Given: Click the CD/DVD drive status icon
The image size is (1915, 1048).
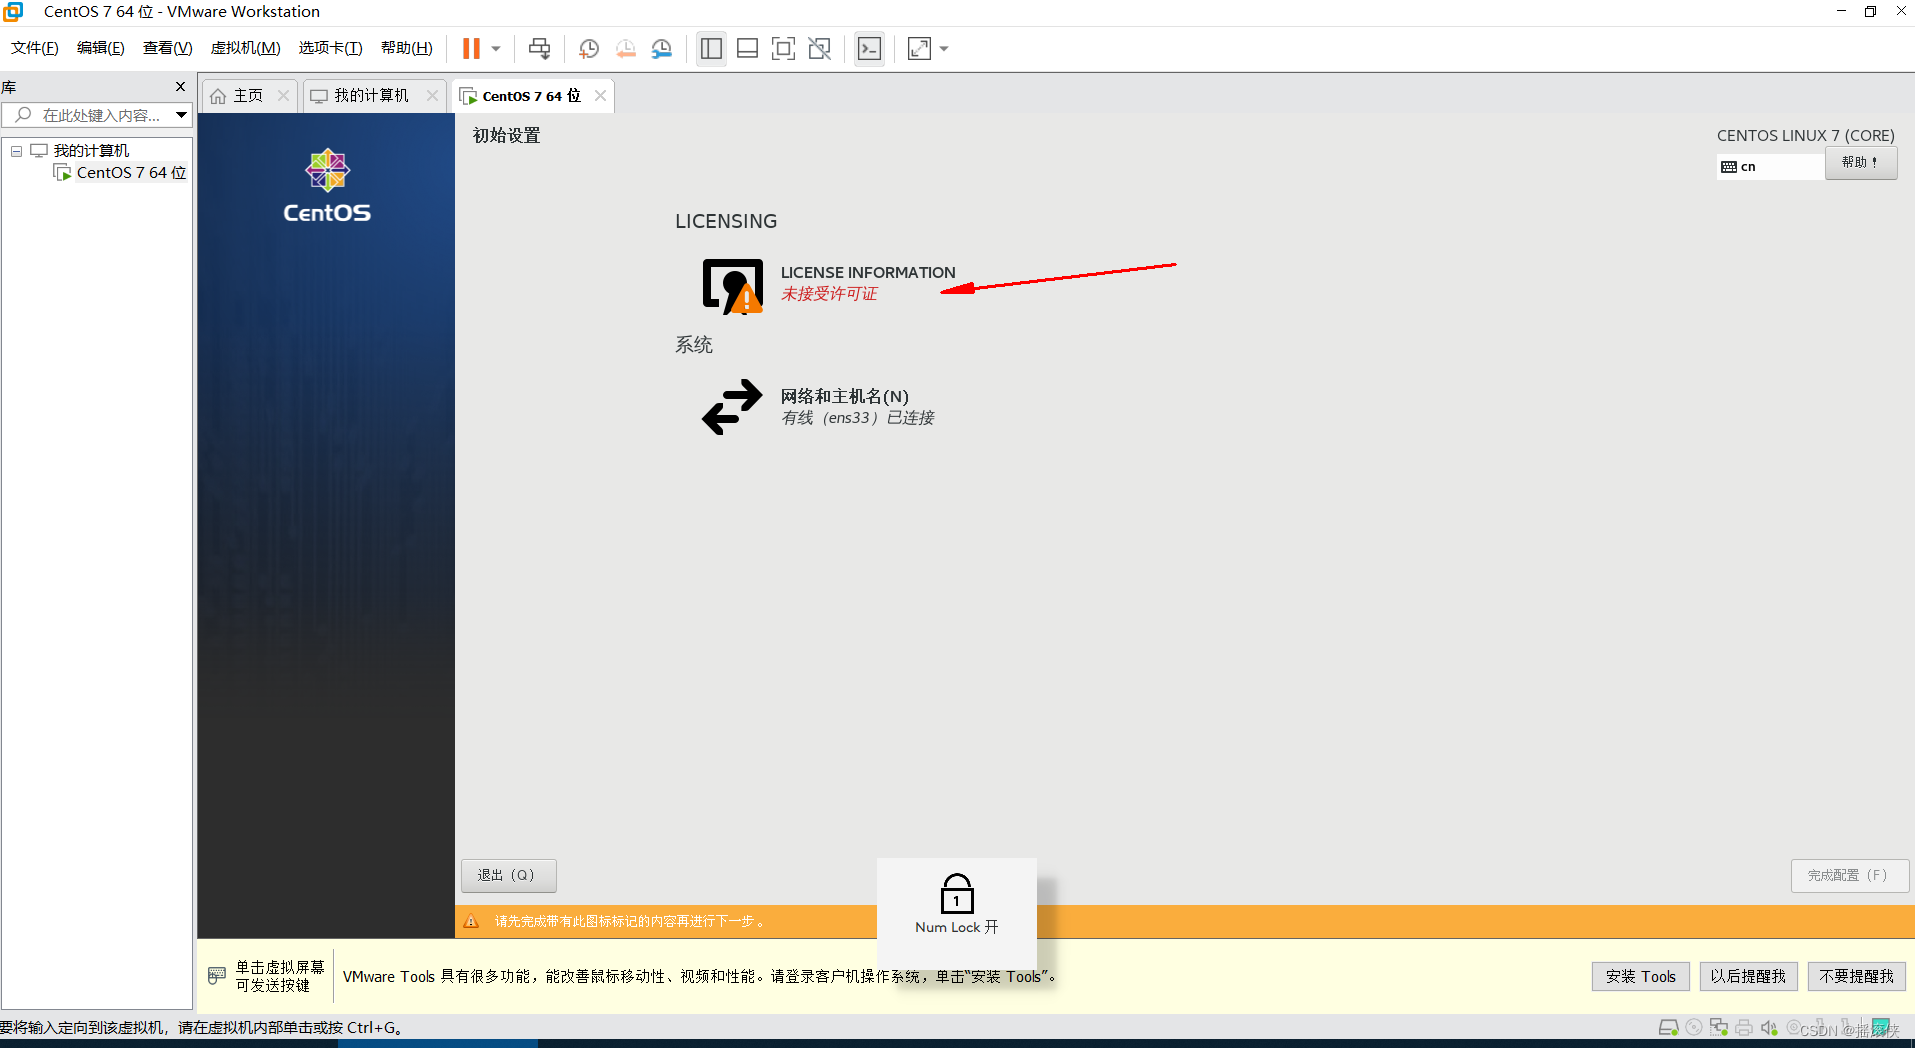Looking at the screenshot, I should 1694,1027.
